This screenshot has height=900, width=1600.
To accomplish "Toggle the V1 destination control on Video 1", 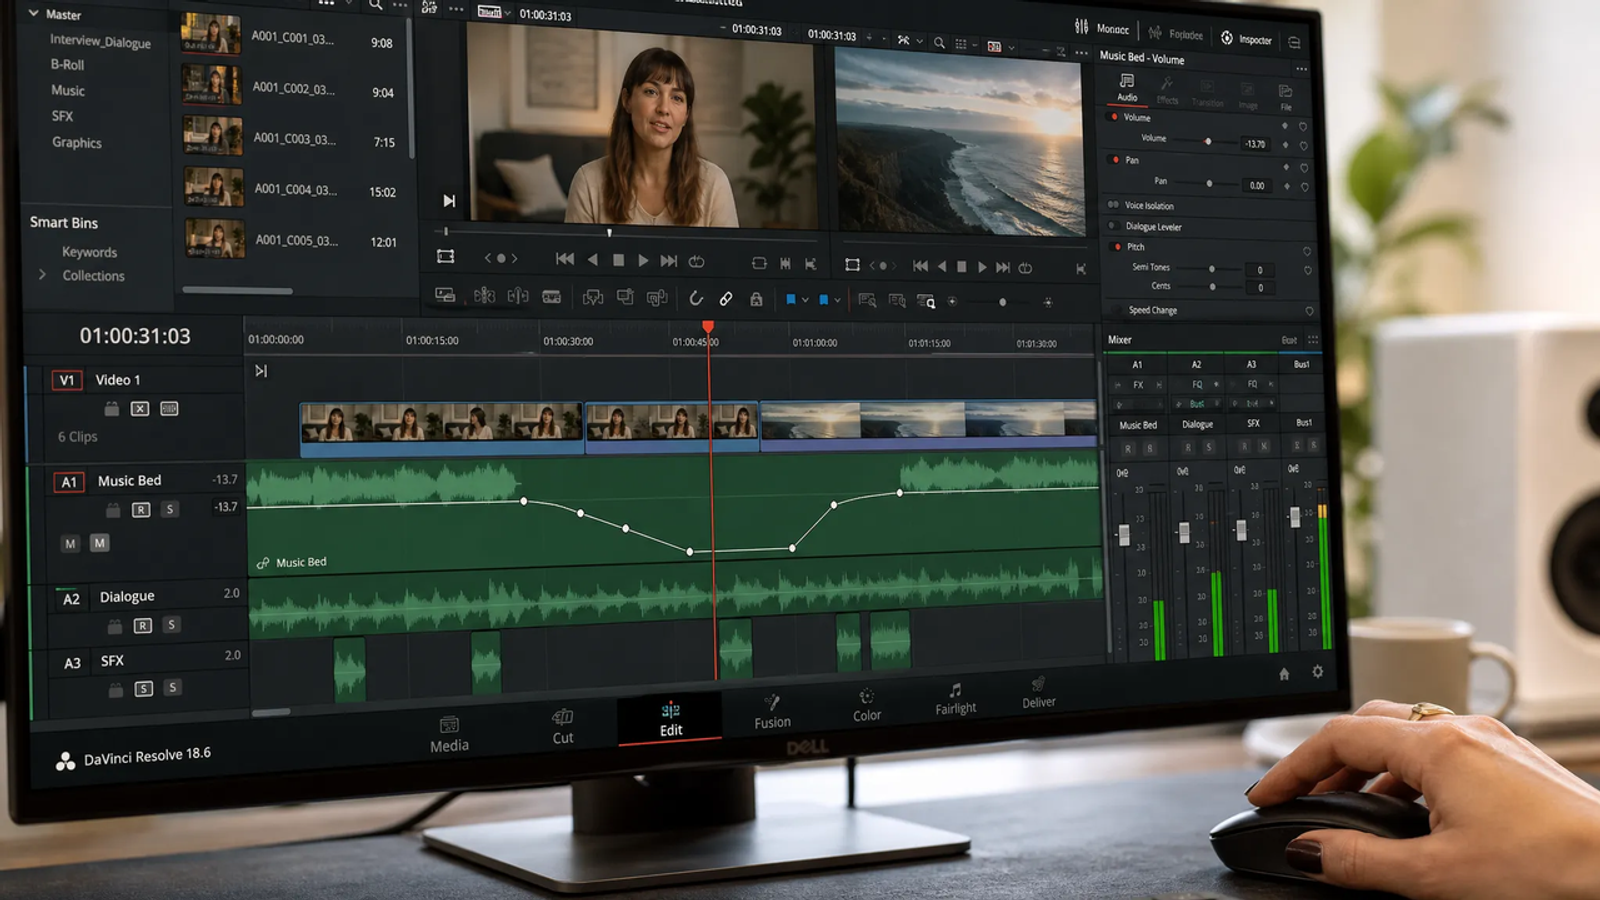I will 67,380.
